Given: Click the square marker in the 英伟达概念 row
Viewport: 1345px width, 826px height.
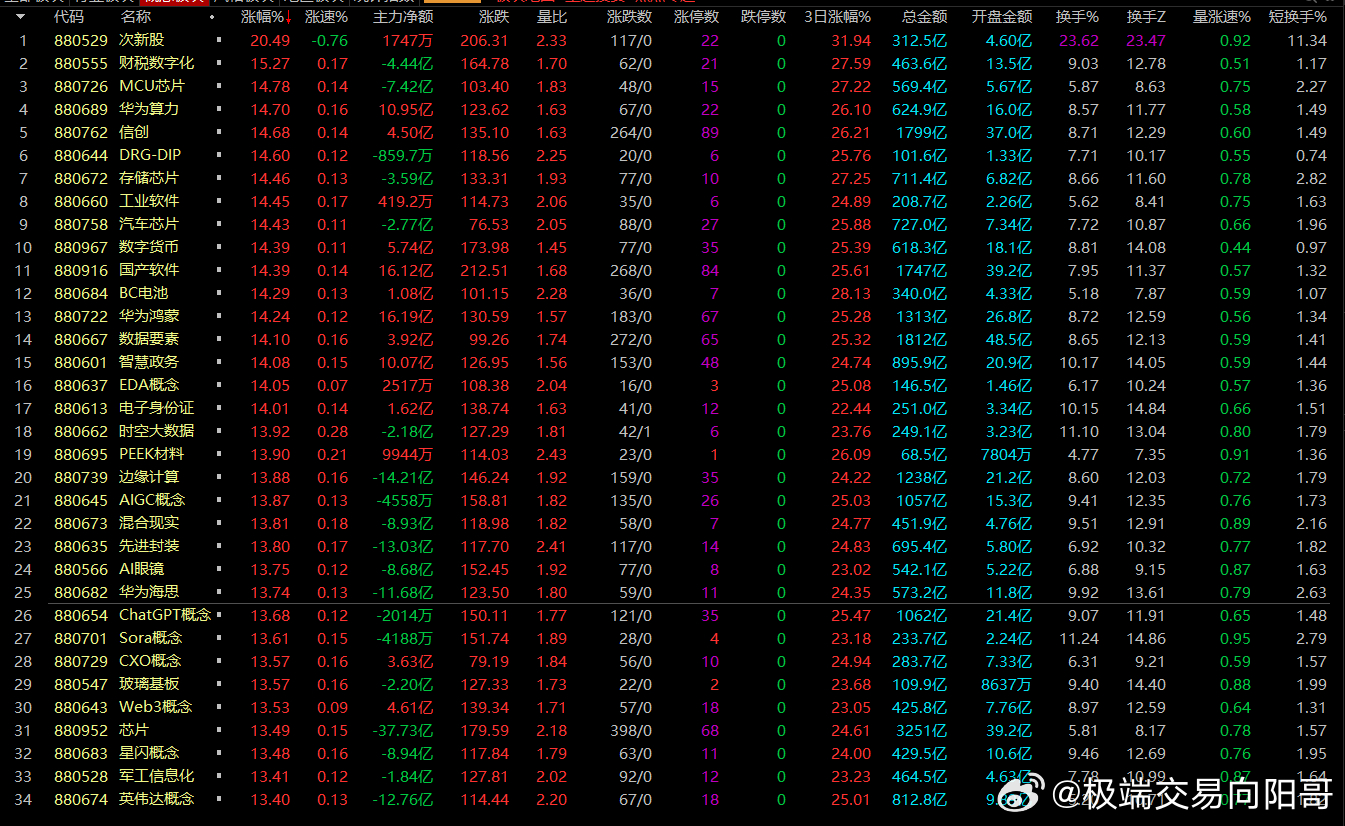Looking at the screenshot, I should click(x=219, y=799).
